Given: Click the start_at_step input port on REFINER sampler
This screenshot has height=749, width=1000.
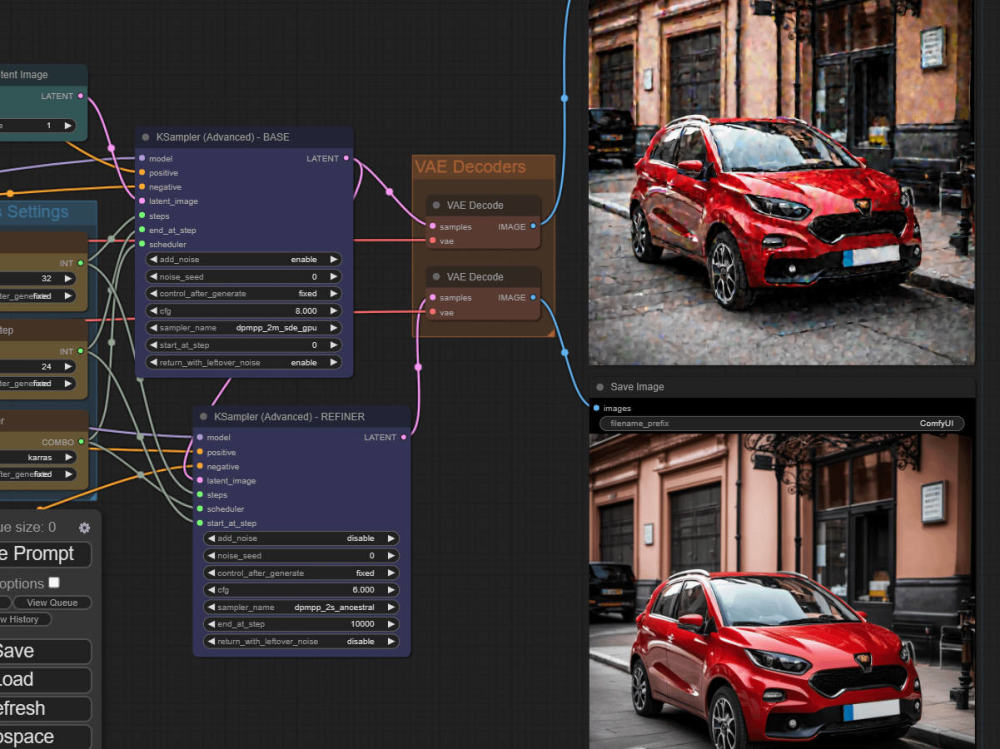Looking at the screenshot, I should (200, 523).
